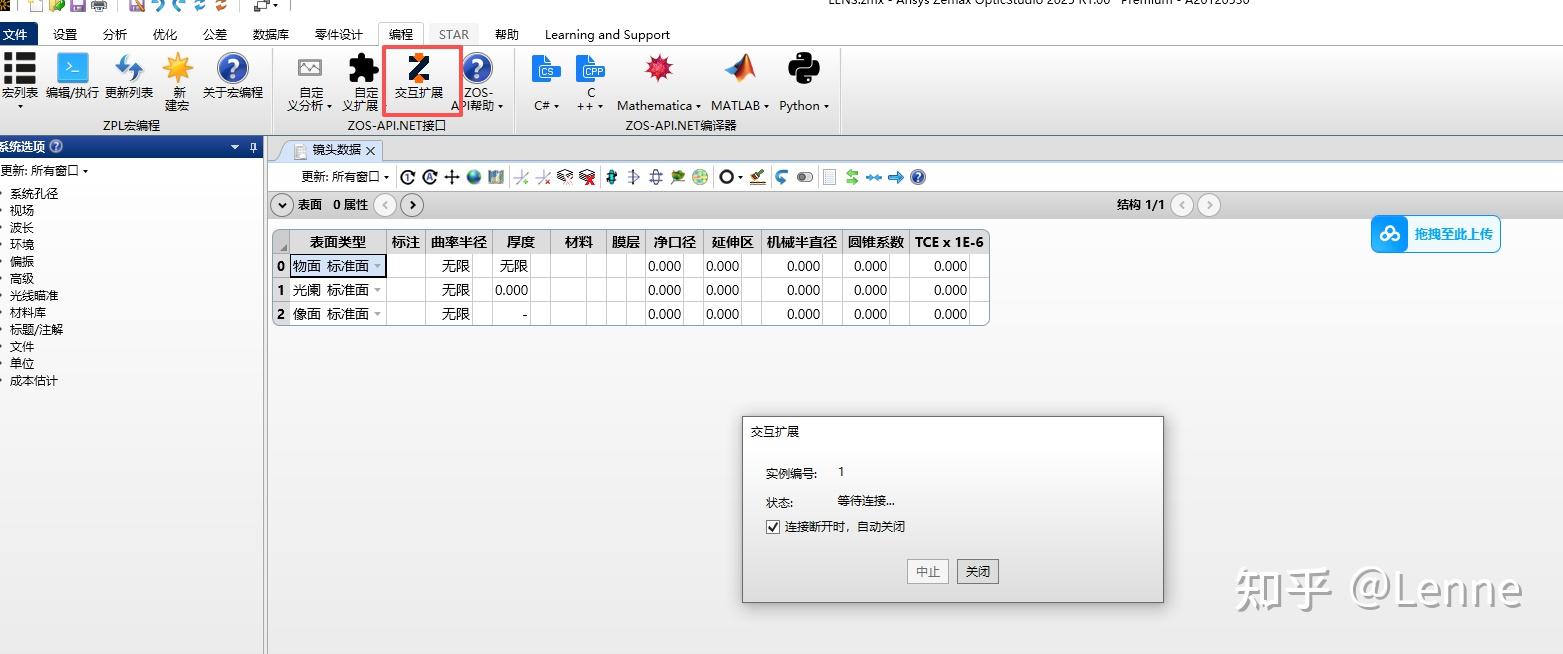Click the 中止 button in the dialog
The image size is (1563, 654).
coord(926,571)
